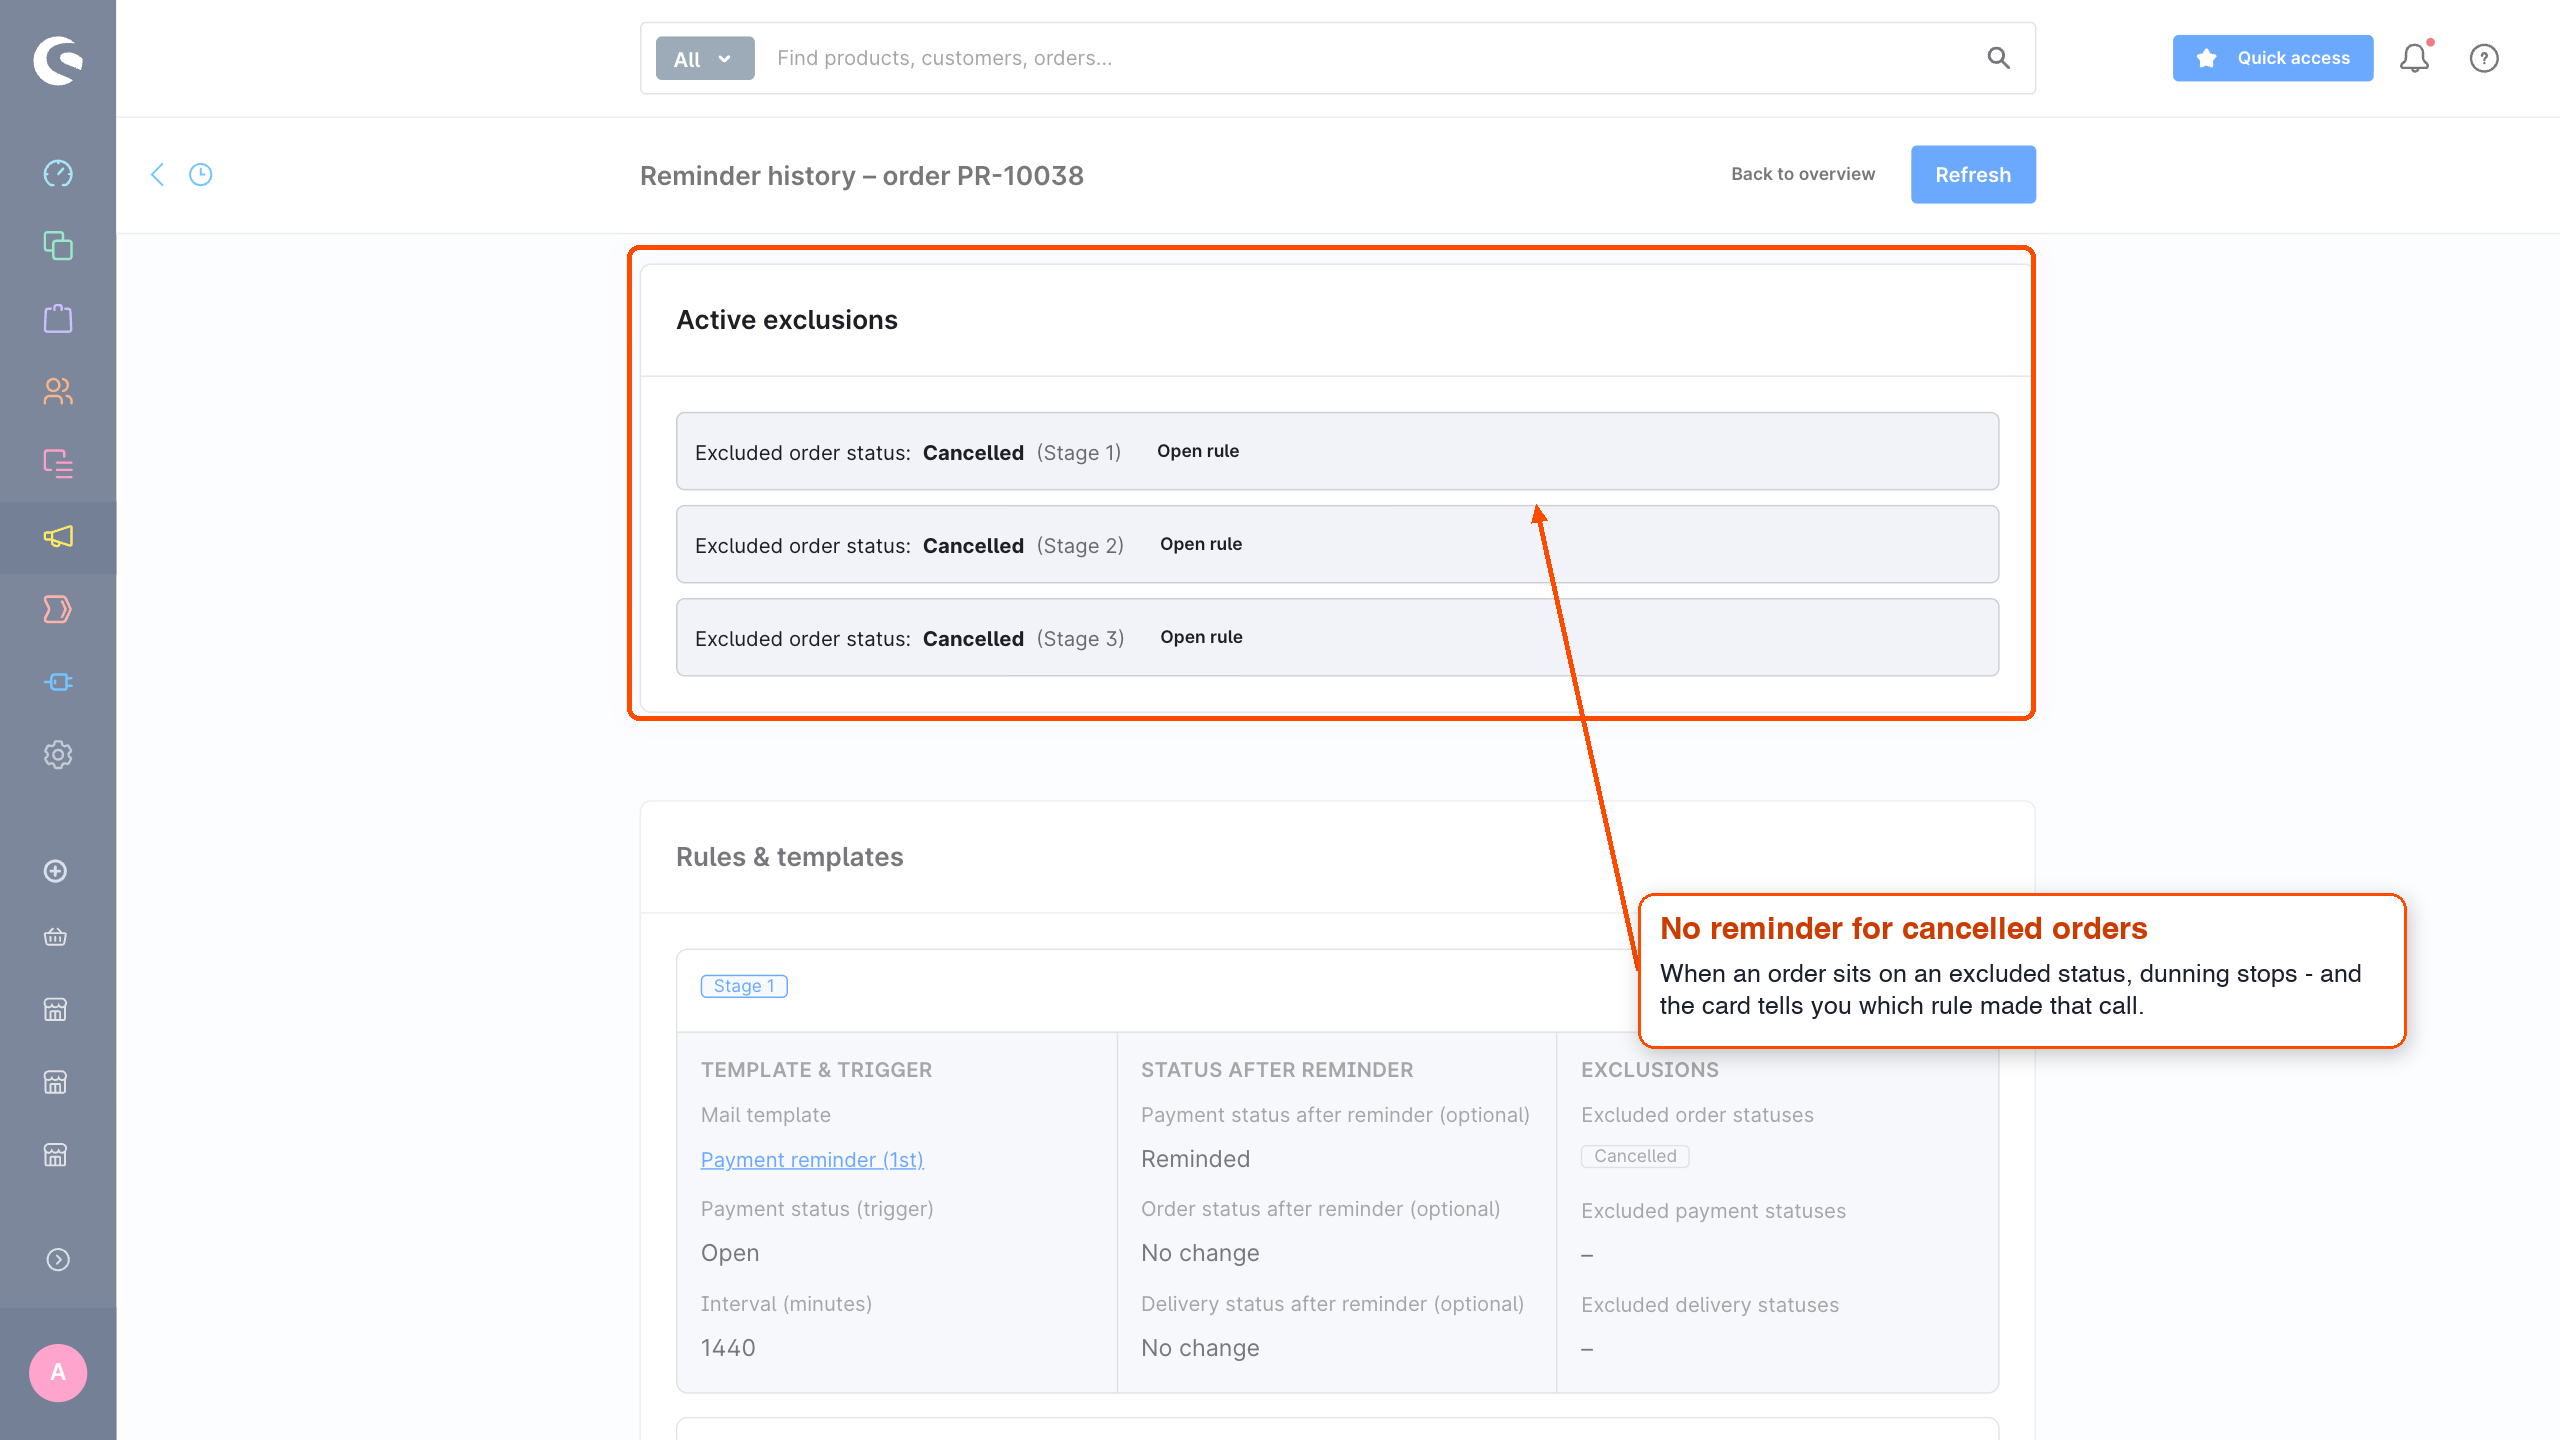Open the Extensions plug icon
This screenshot has width=2560, height=1440.
[x=58, y=682]
